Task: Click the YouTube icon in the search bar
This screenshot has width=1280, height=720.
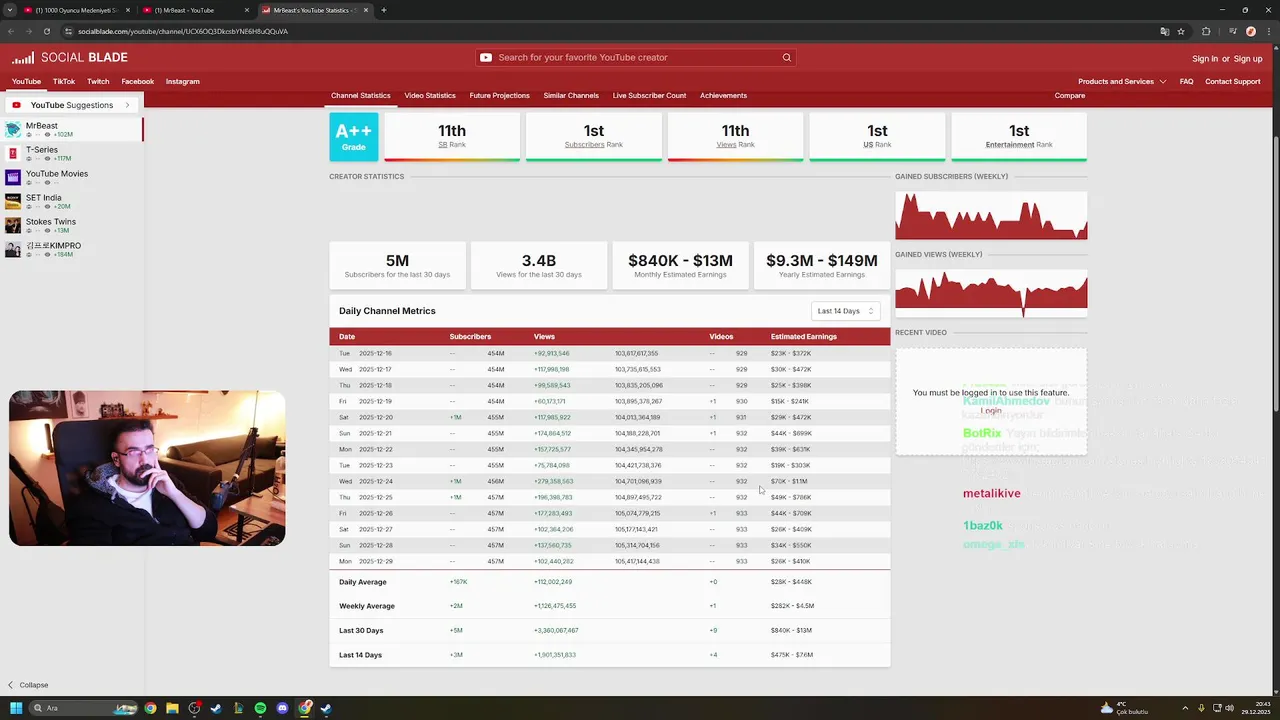Action: tap(486, 57)
